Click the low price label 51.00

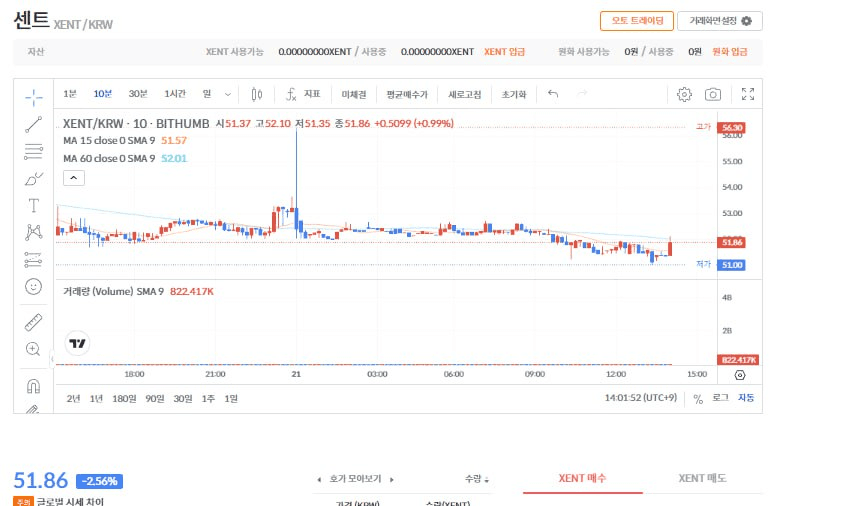731,265
